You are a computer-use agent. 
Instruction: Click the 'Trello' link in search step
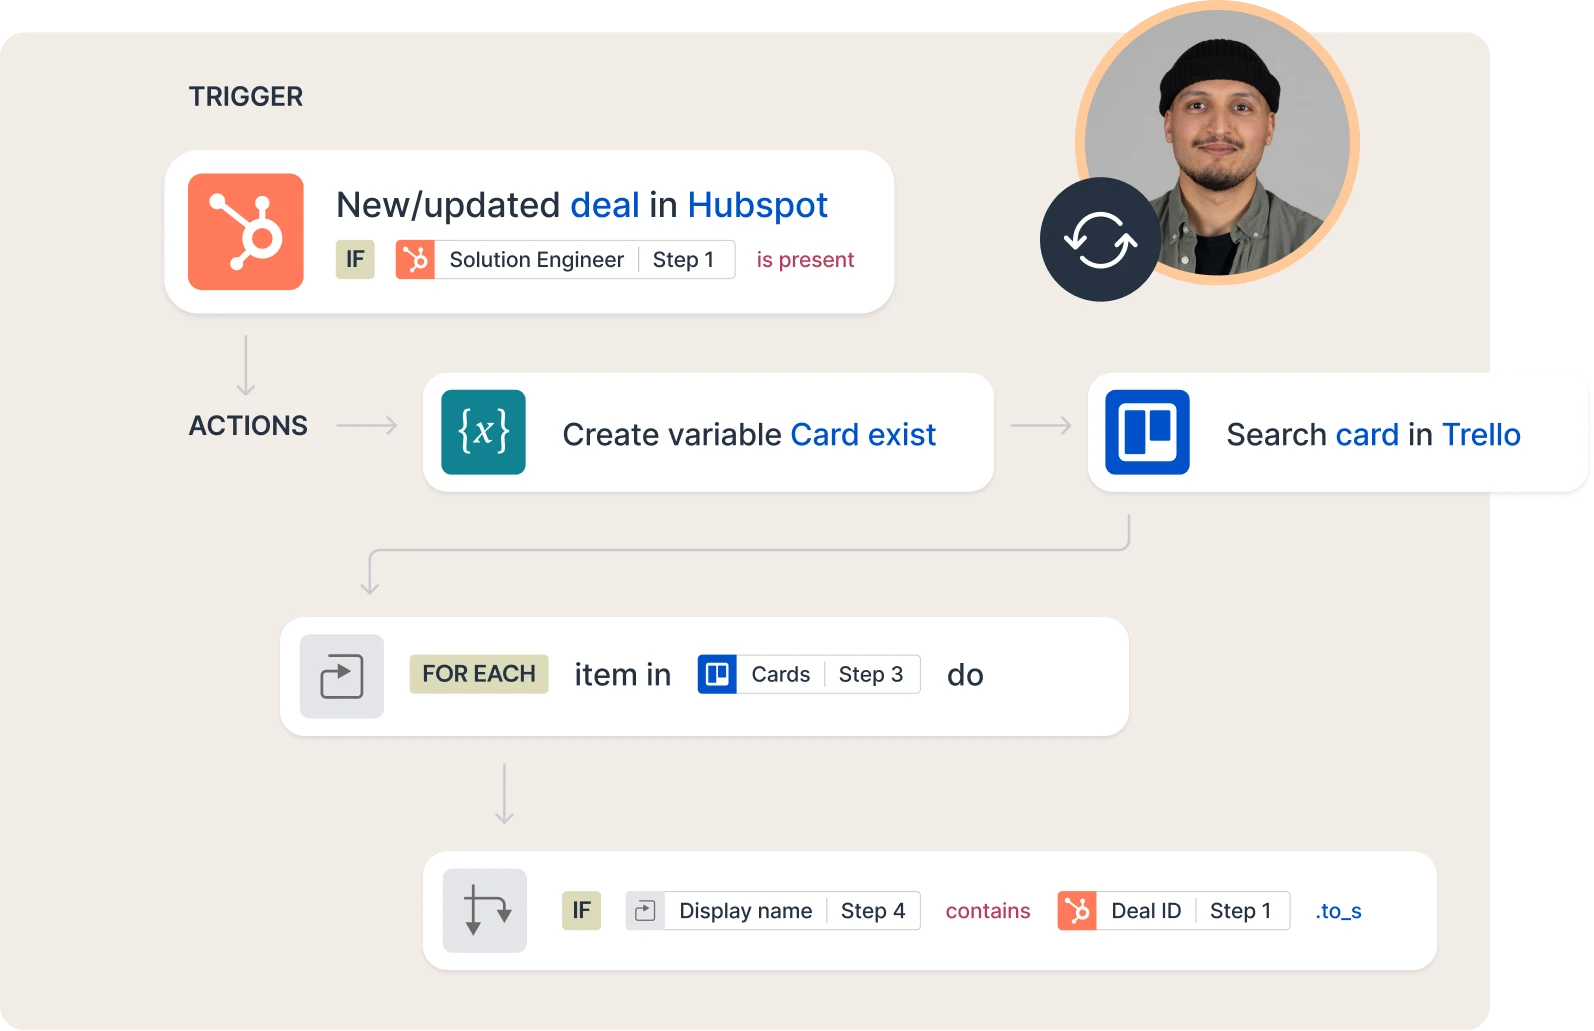tap(1481, 434)
